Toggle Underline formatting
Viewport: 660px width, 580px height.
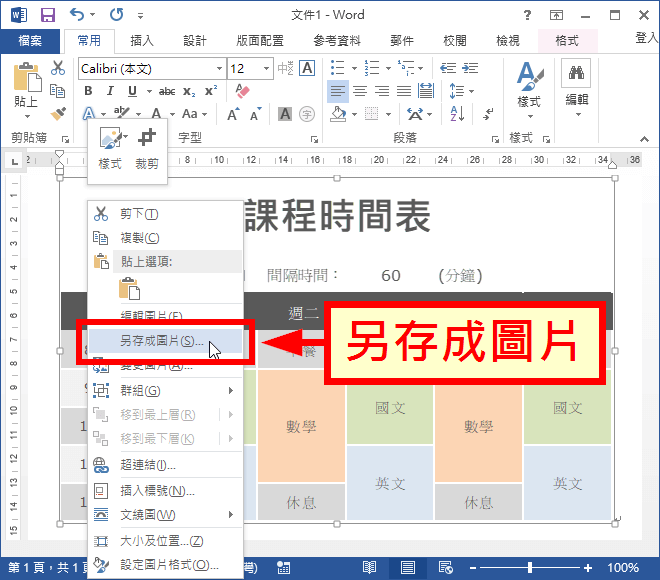132,90
